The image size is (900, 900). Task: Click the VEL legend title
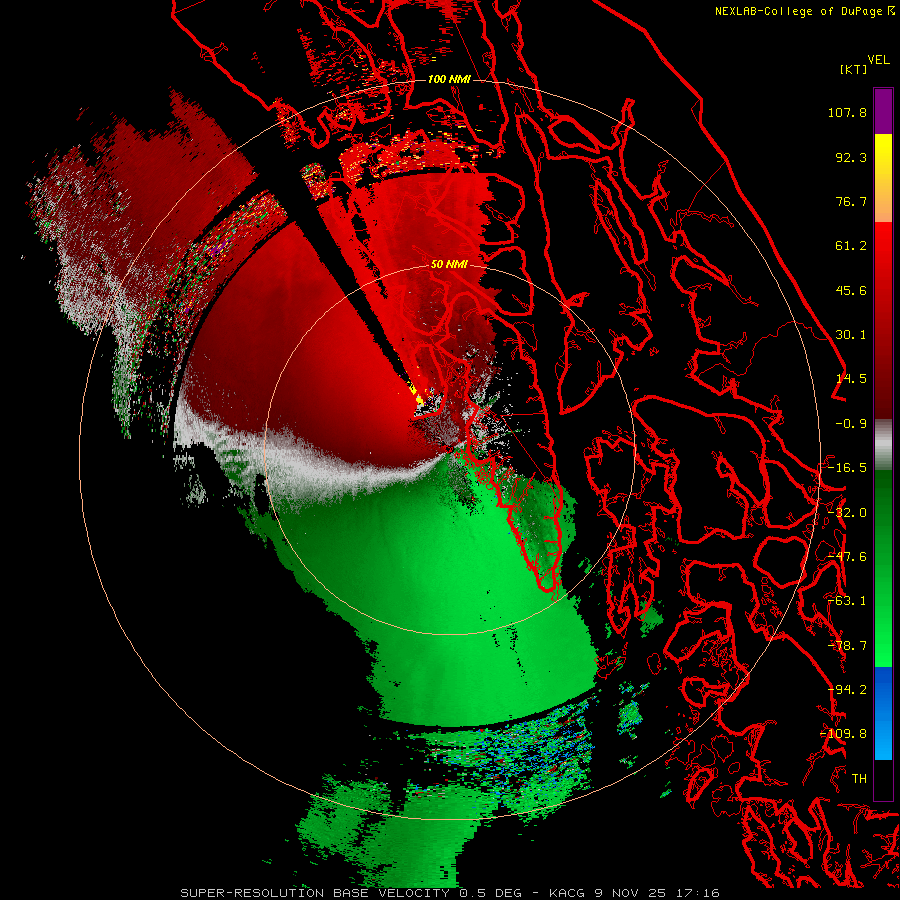pyautogui.click(x=879, y=60)
